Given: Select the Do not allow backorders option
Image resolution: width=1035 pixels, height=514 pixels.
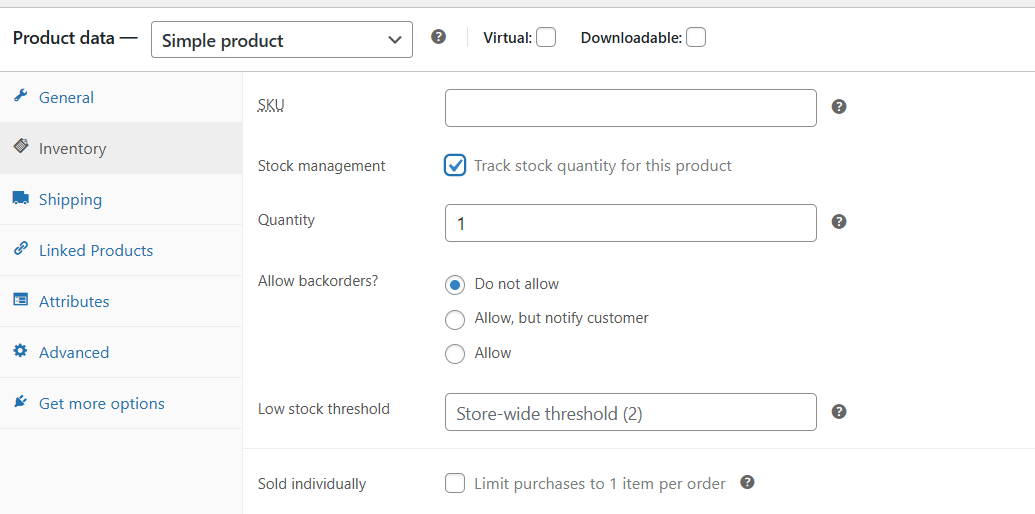Looking at the screenshot, I should 455,285.
